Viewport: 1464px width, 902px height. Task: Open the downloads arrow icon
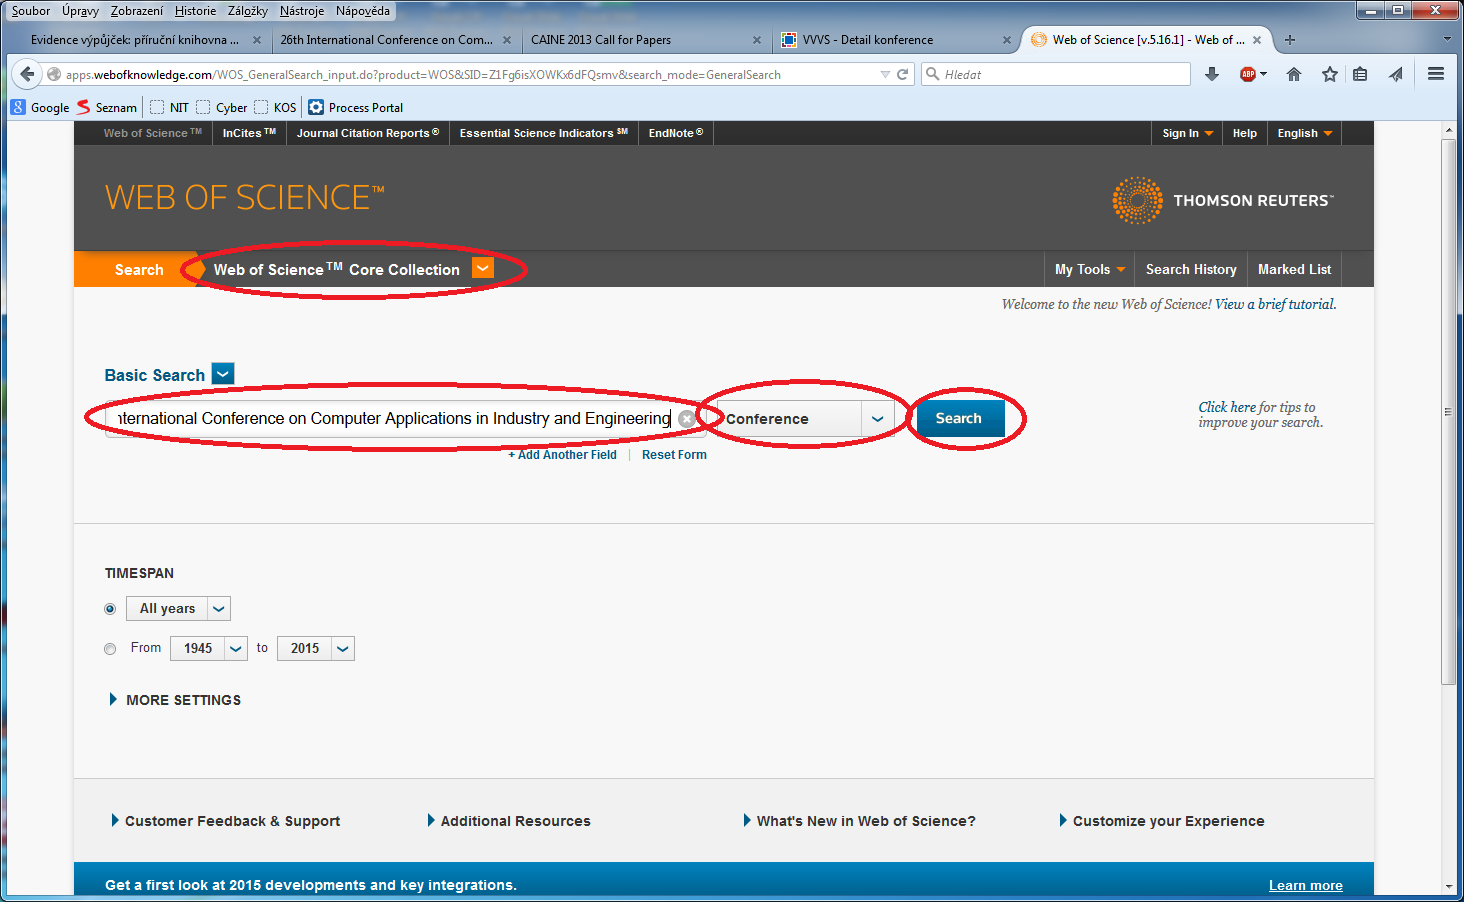click(x=1212, y=74)
